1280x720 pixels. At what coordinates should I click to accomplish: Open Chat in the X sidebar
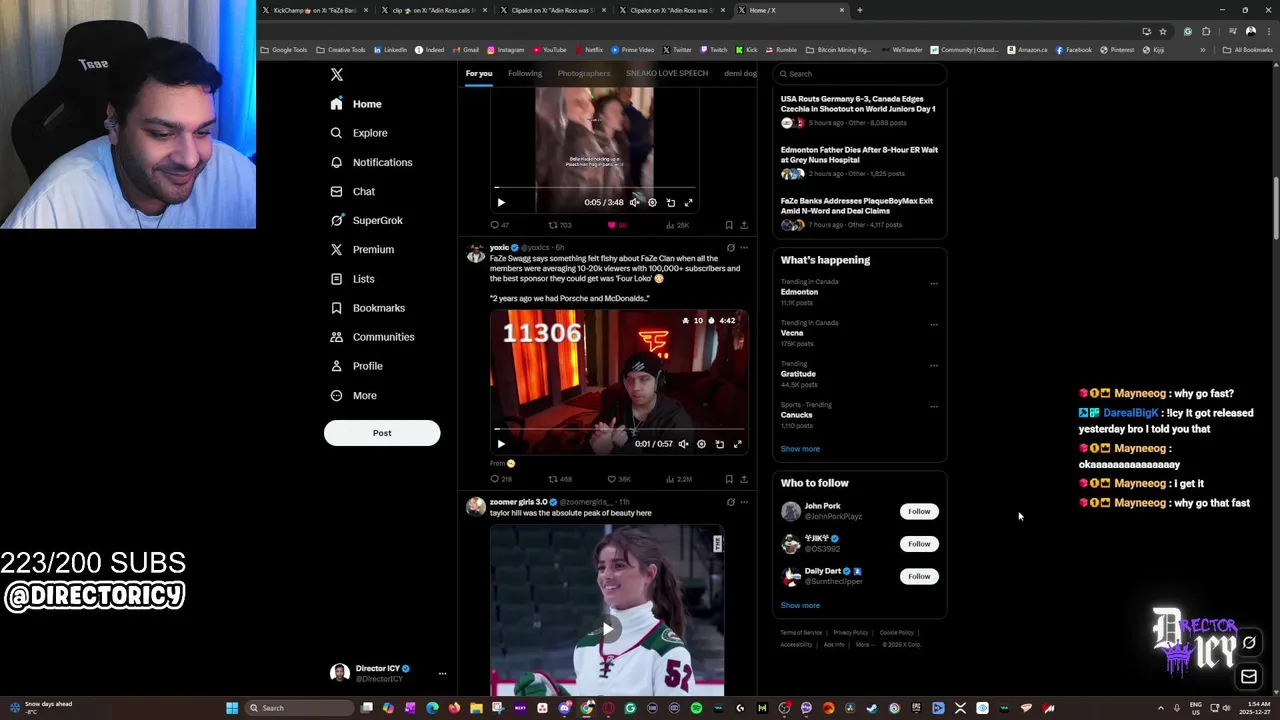(x=353, y=191)
